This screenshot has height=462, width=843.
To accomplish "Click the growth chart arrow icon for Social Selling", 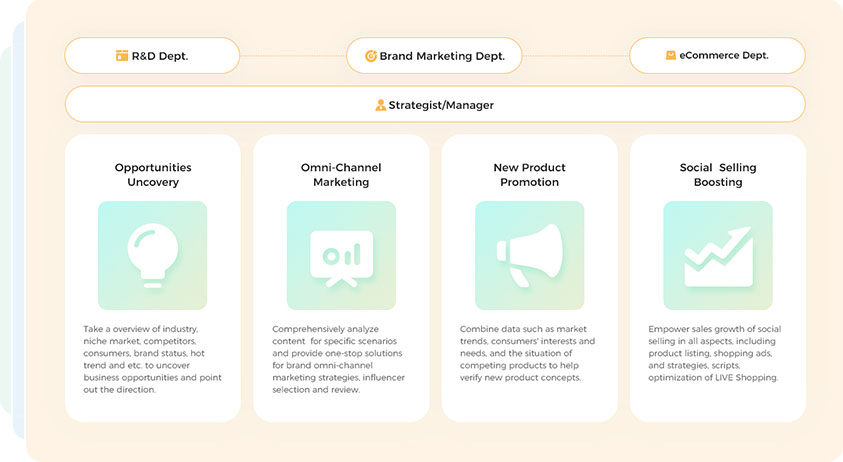I will coord(718,255).
